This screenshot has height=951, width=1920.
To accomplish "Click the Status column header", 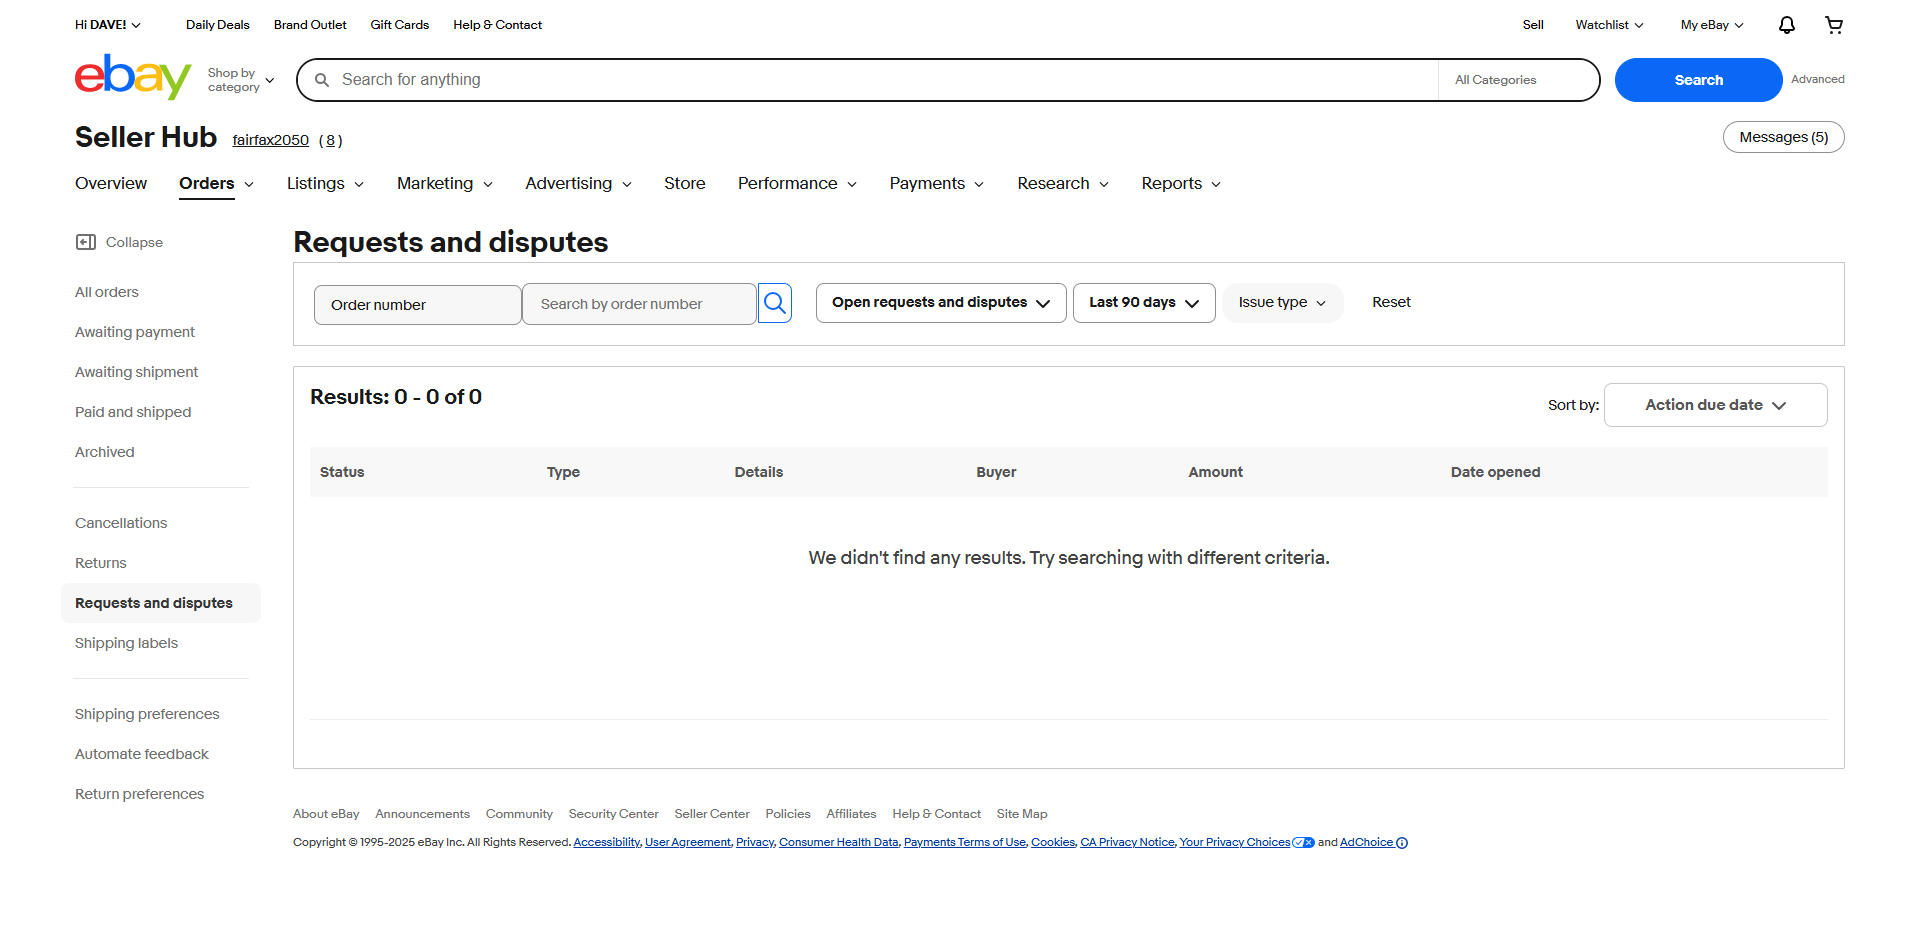I will pyautogui.click(x=342, y=472).
